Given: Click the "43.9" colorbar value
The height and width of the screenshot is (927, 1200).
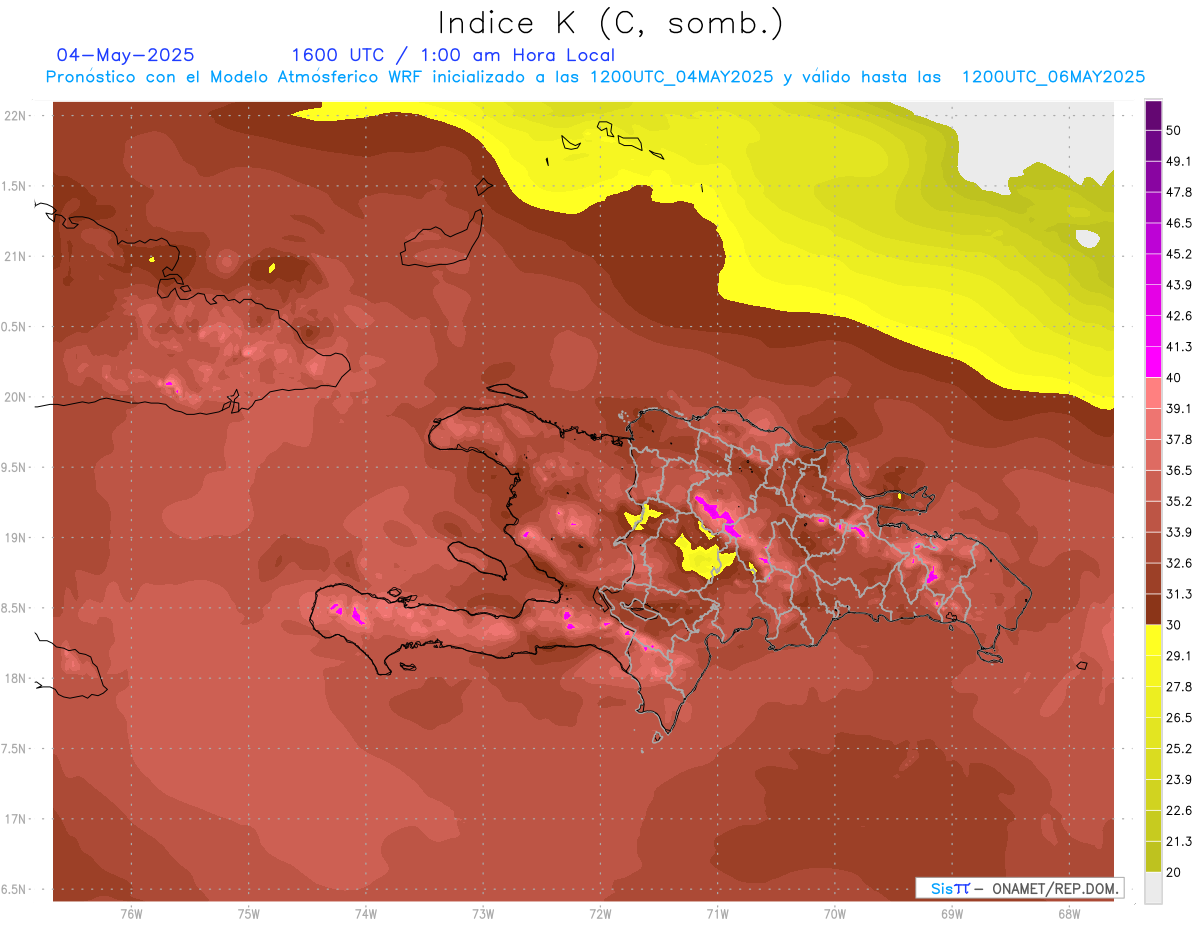Looking at the screenshot, I should point(1179,285).
